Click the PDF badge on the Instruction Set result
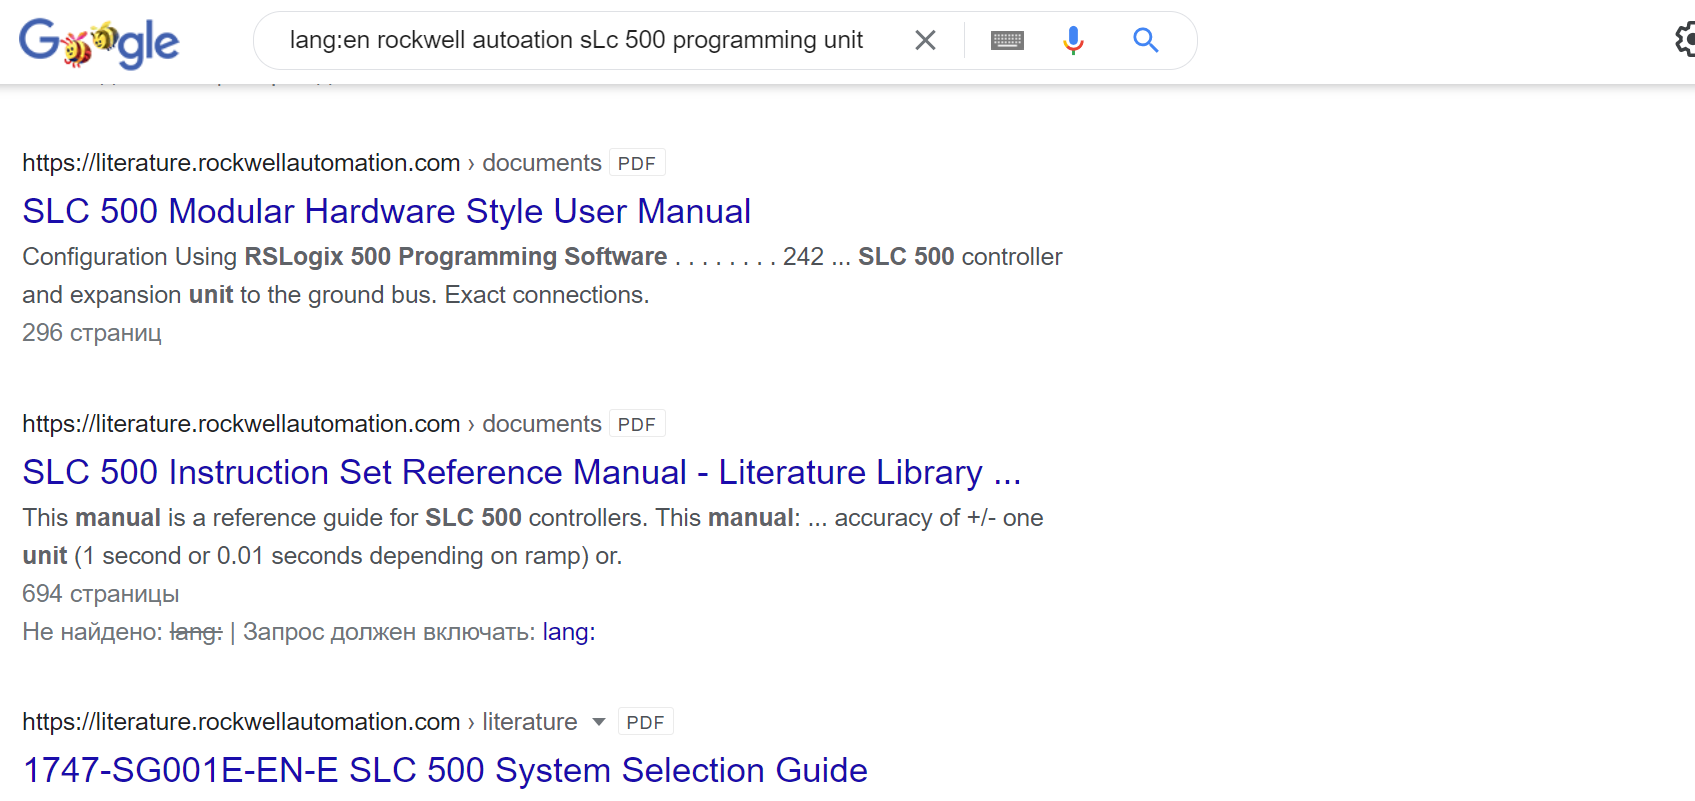Image resolution: width=1695 pixels, height=801 pixels. point(636,424)
